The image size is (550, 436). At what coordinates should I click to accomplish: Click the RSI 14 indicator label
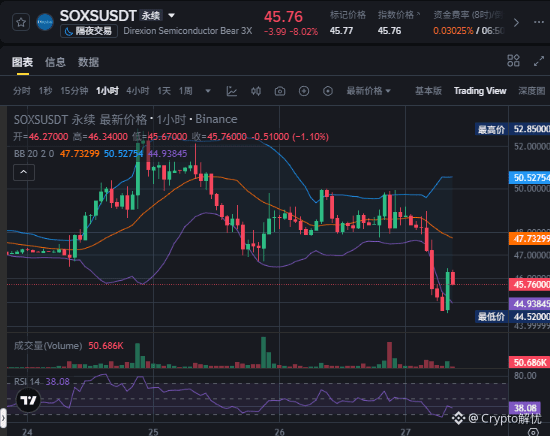tap(27, 382)
